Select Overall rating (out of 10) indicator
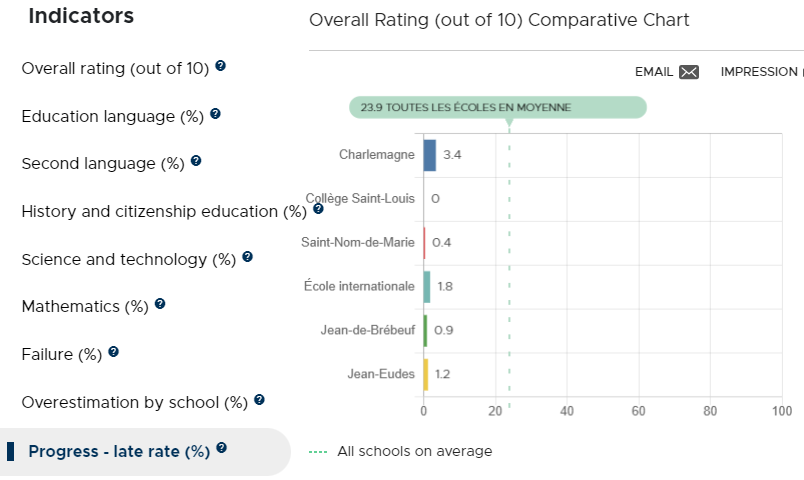Screen dimensions: 804x480 [x=115, y=68]
